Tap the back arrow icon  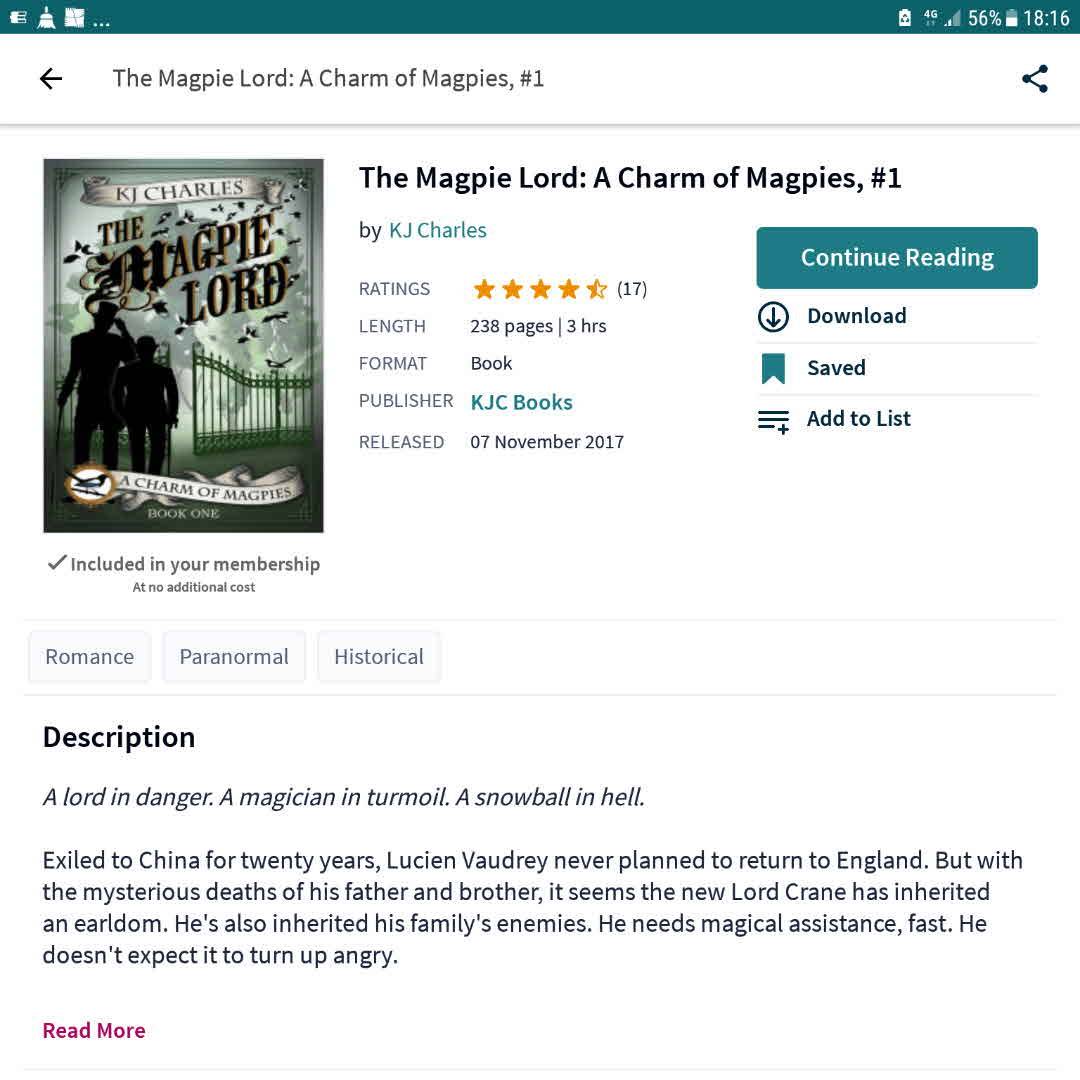[x=51, y=79]
